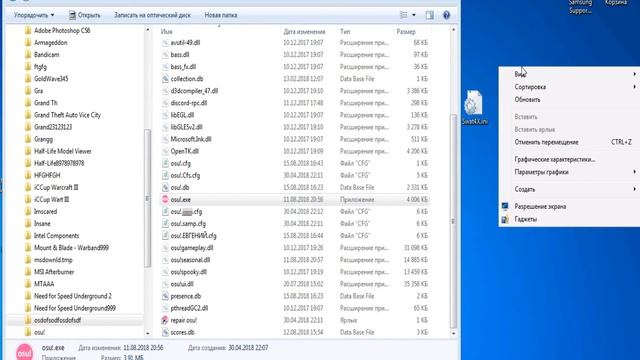Select Swat4X.ini desktop file icon
The width and height of the screenshot is (640, 360).
point(474,107)
